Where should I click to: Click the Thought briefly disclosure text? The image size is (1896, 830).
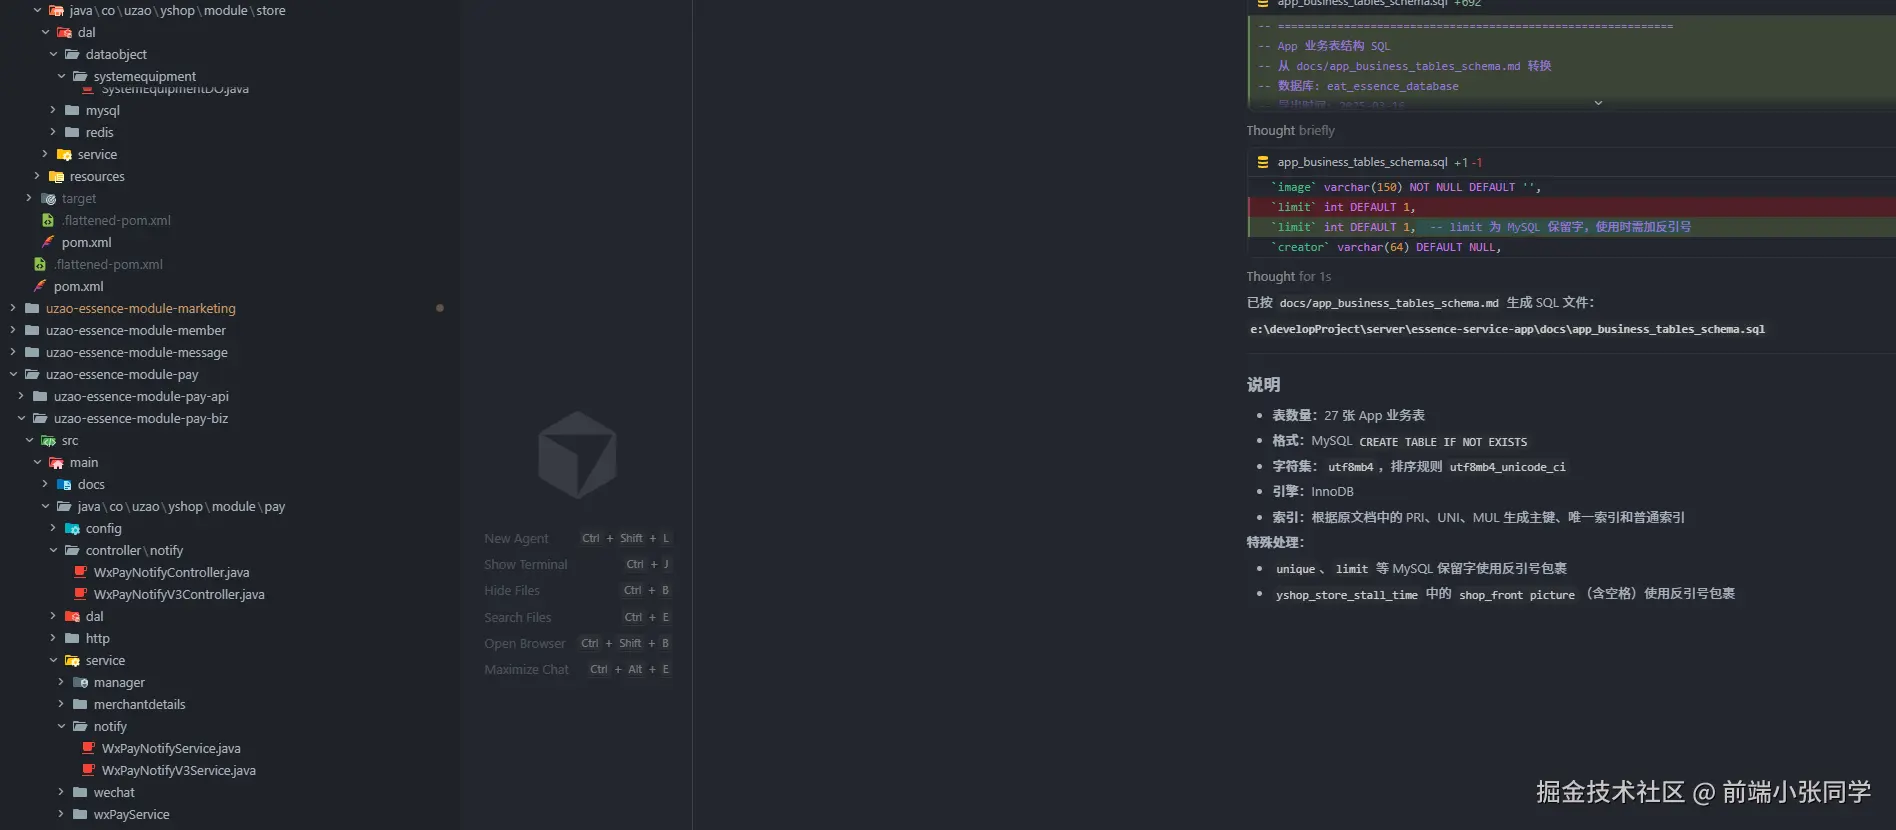pyautogui.click(x=1290, y=130)
